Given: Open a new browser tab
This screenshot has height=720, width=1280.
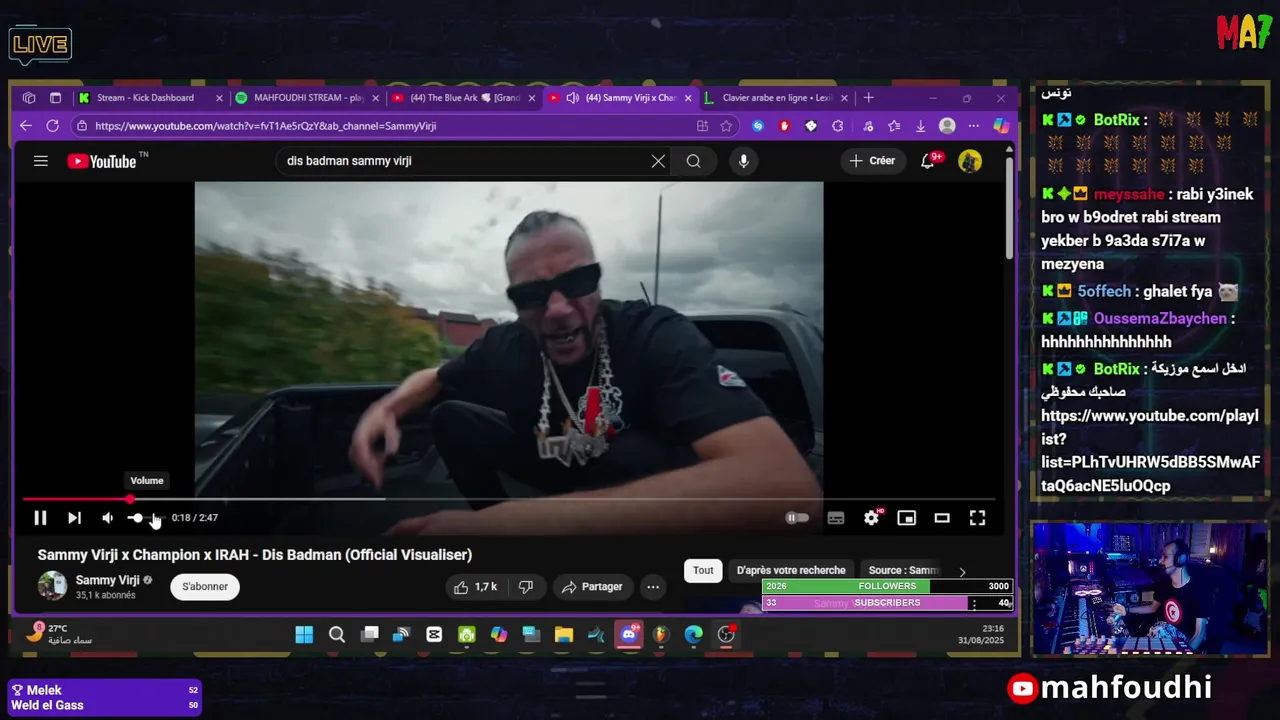Looking at the screenshot, I should pyautogui.click(x=868, y=98).
